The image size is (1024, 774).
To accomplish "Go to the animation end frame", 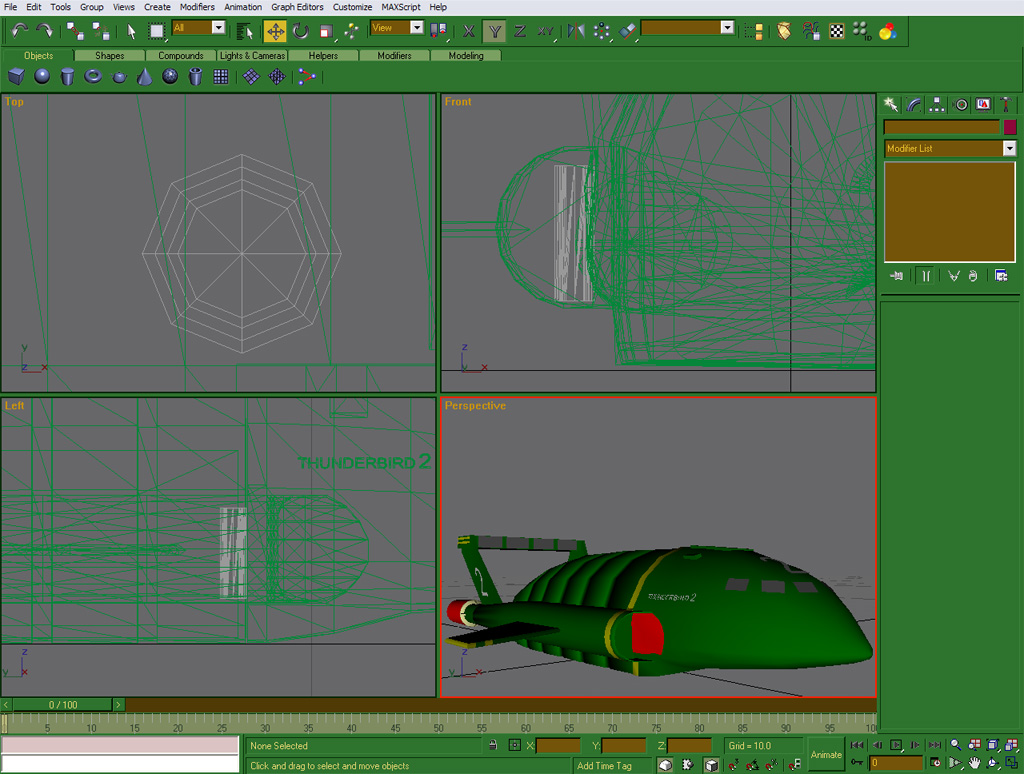I will click(935, 745).
